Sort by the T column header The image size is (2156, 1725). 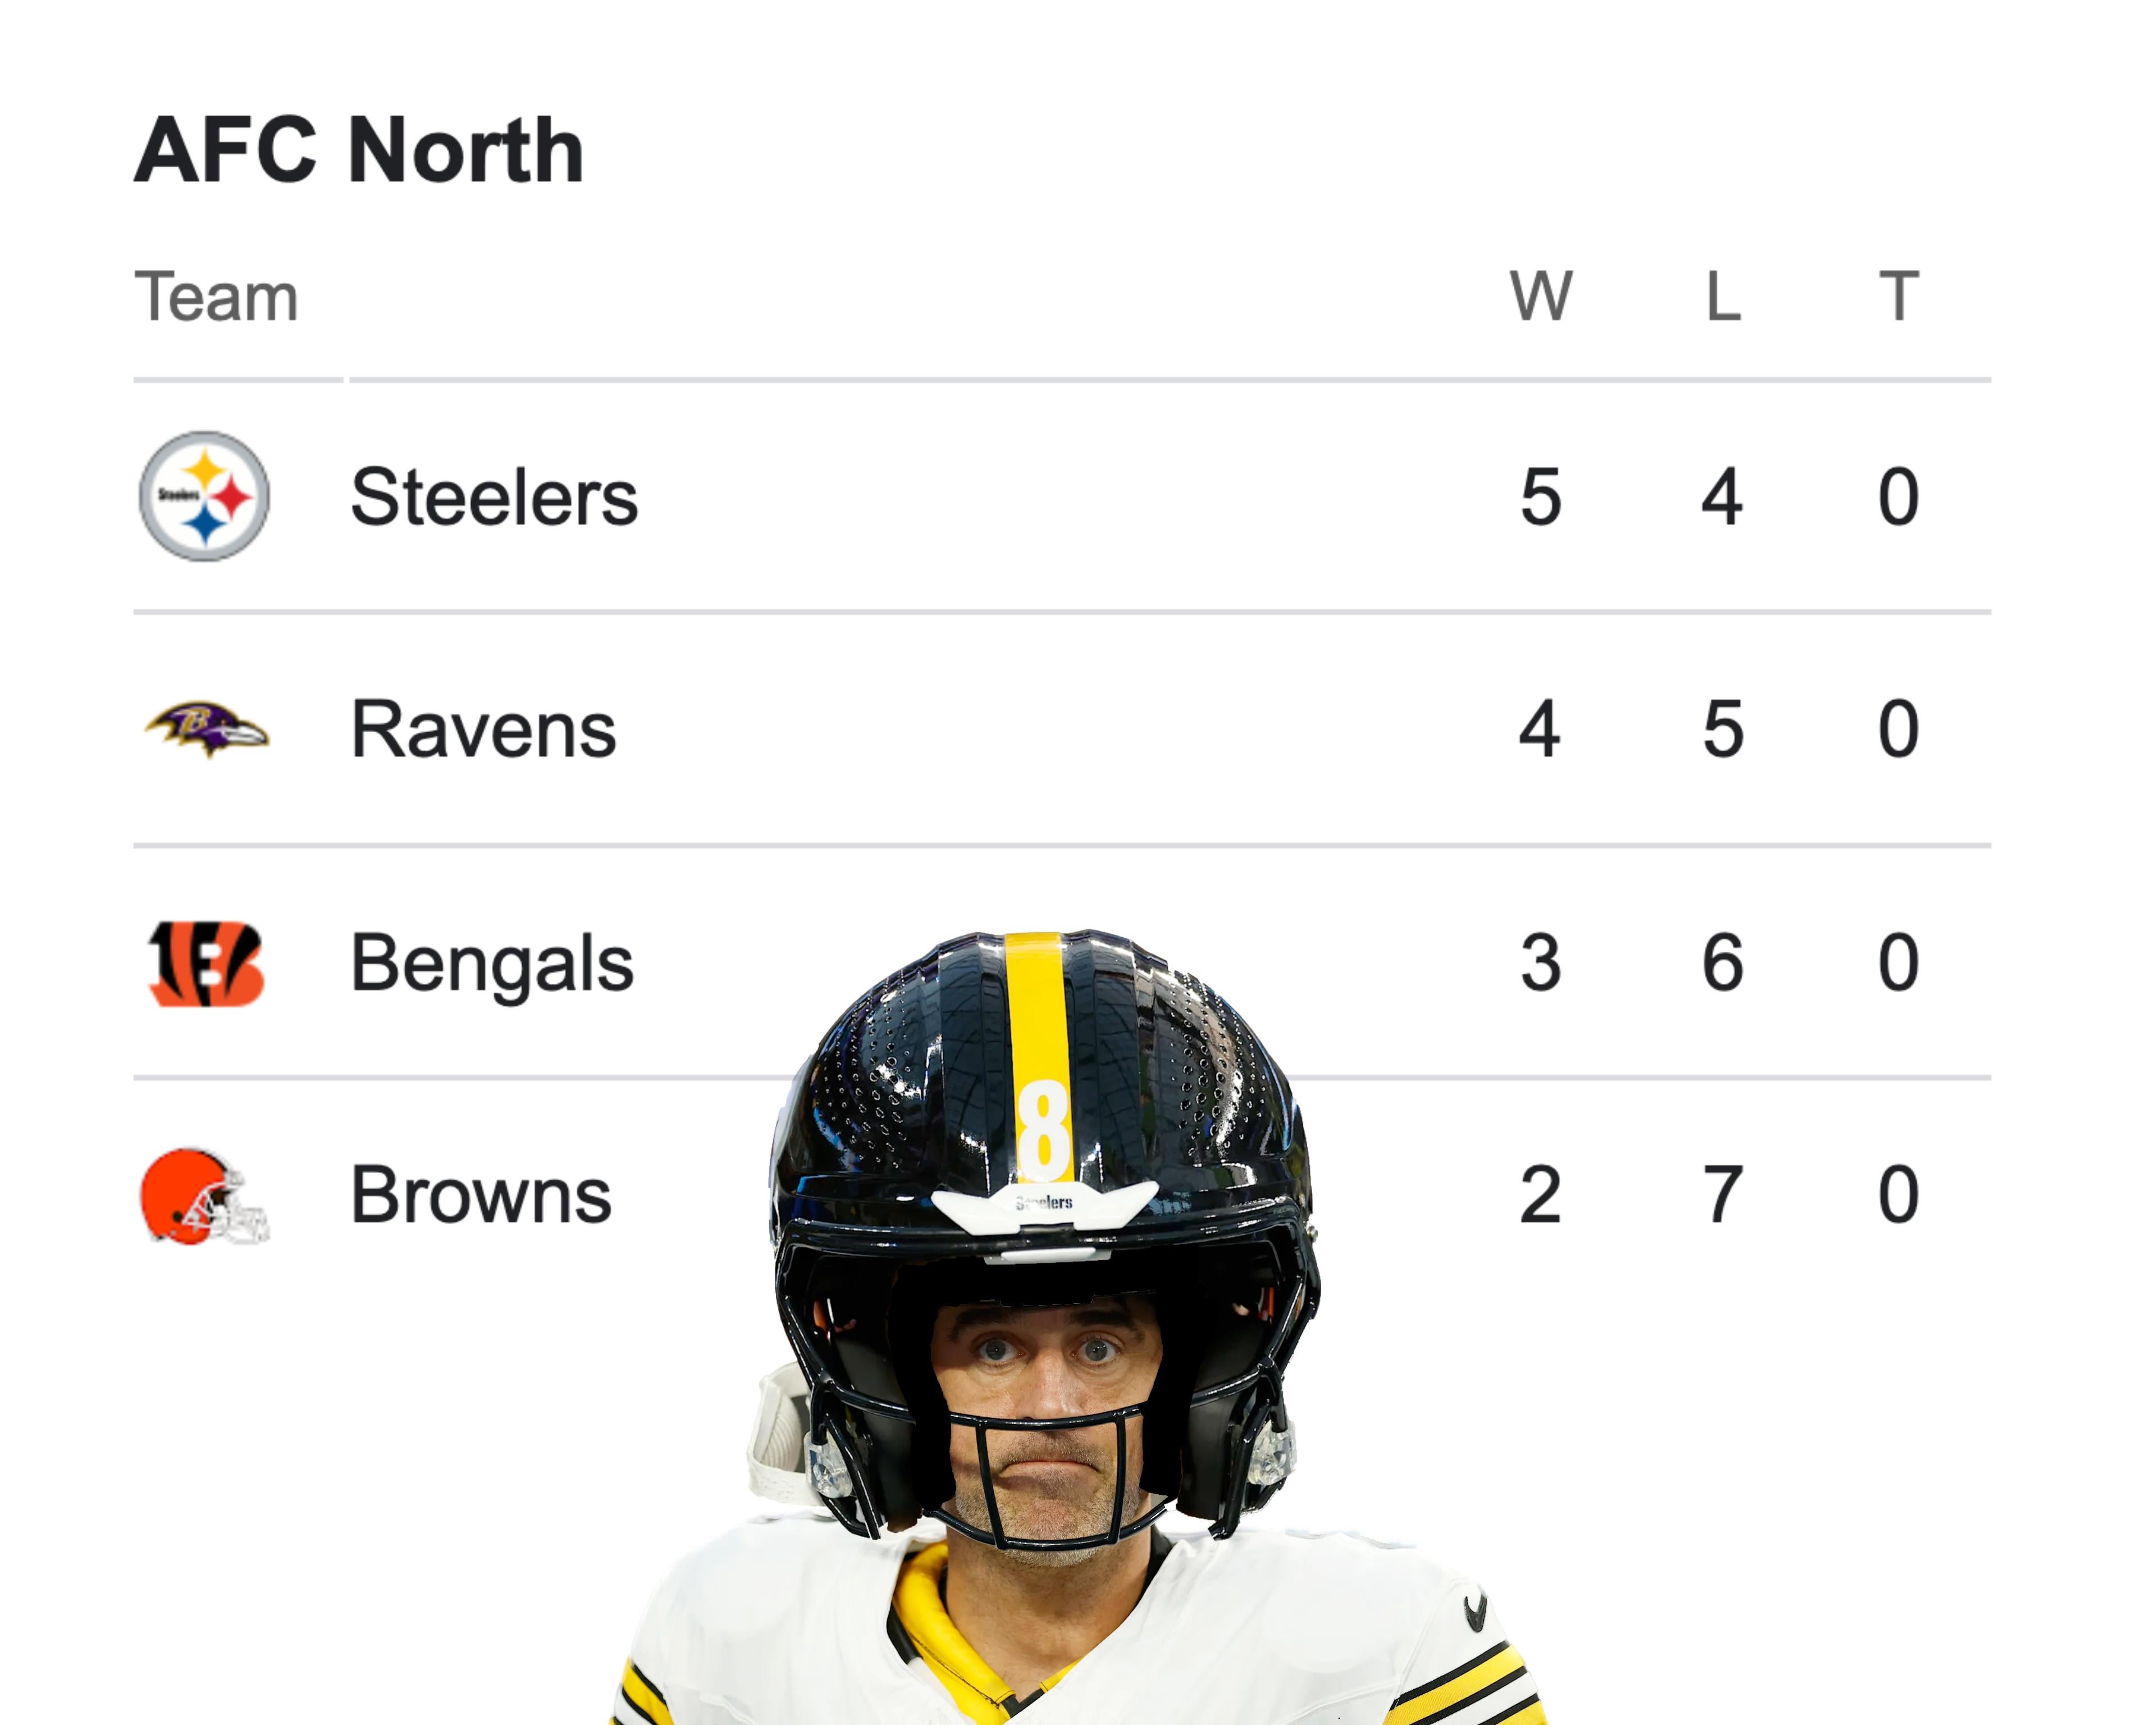pos(1898,296)
